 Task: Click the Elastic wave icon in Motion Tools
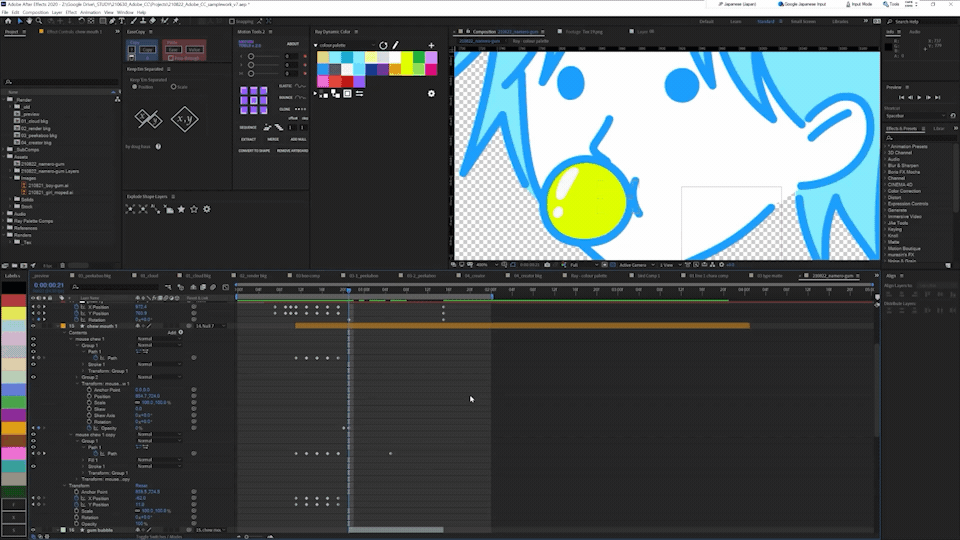coord(300,86)
